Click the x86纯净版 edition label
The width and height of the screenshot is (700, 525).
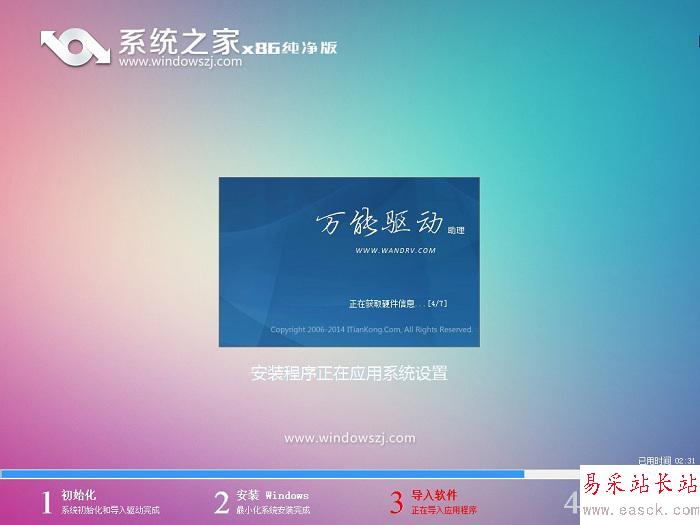tap(290, 47)
